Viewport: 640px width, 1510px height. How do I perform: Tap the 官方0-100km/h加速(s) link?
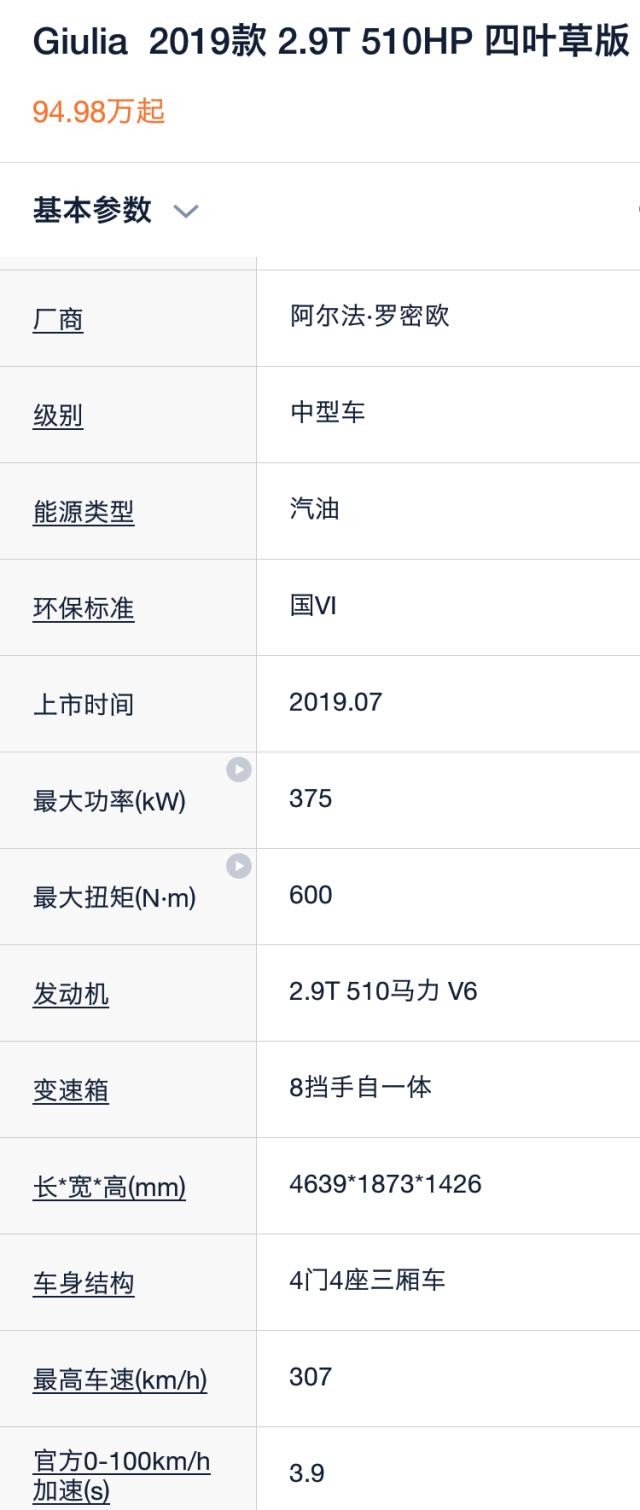121,1476
